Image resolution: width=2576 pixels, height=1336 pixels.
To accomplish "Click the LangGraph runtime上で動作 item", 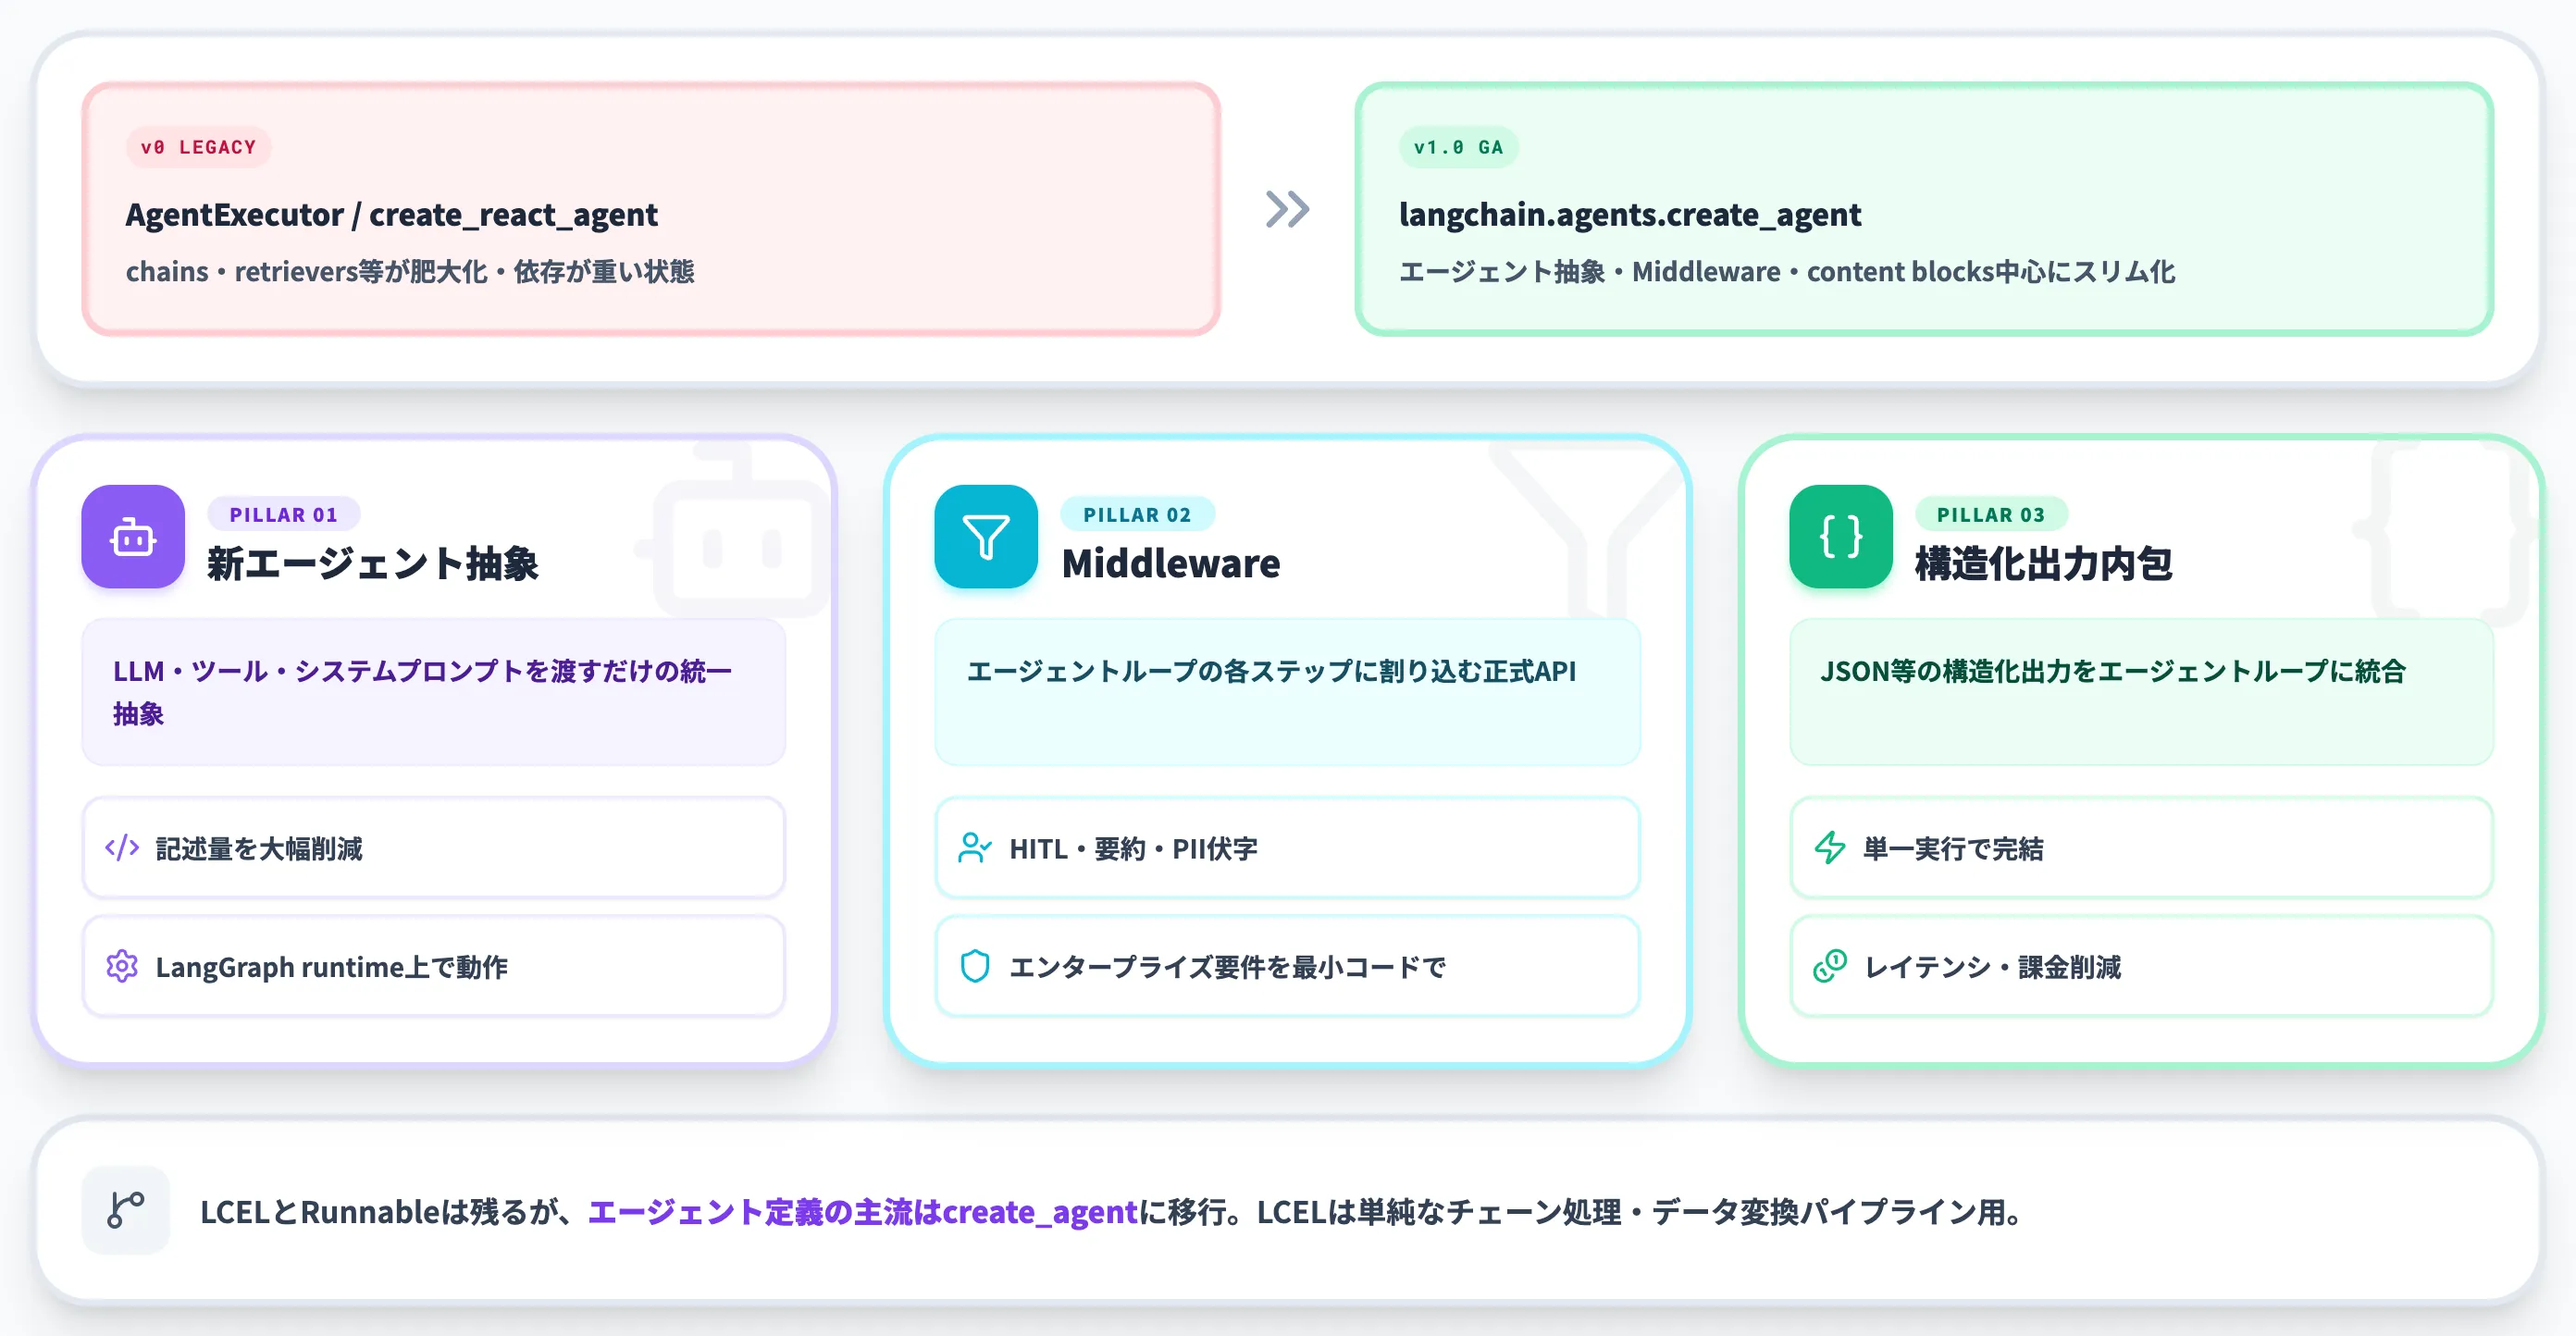I will [433, 966].
